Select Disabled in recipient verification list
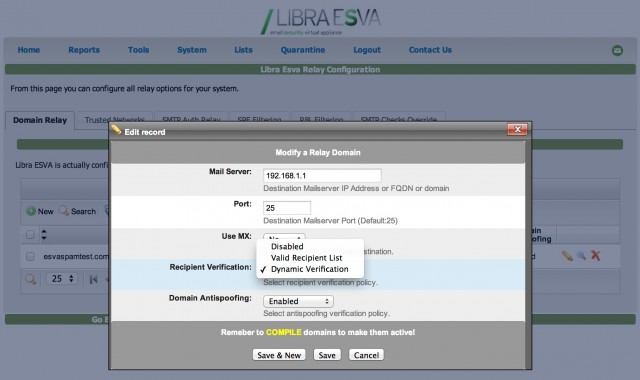640x380 pixels. coord(287,247)
